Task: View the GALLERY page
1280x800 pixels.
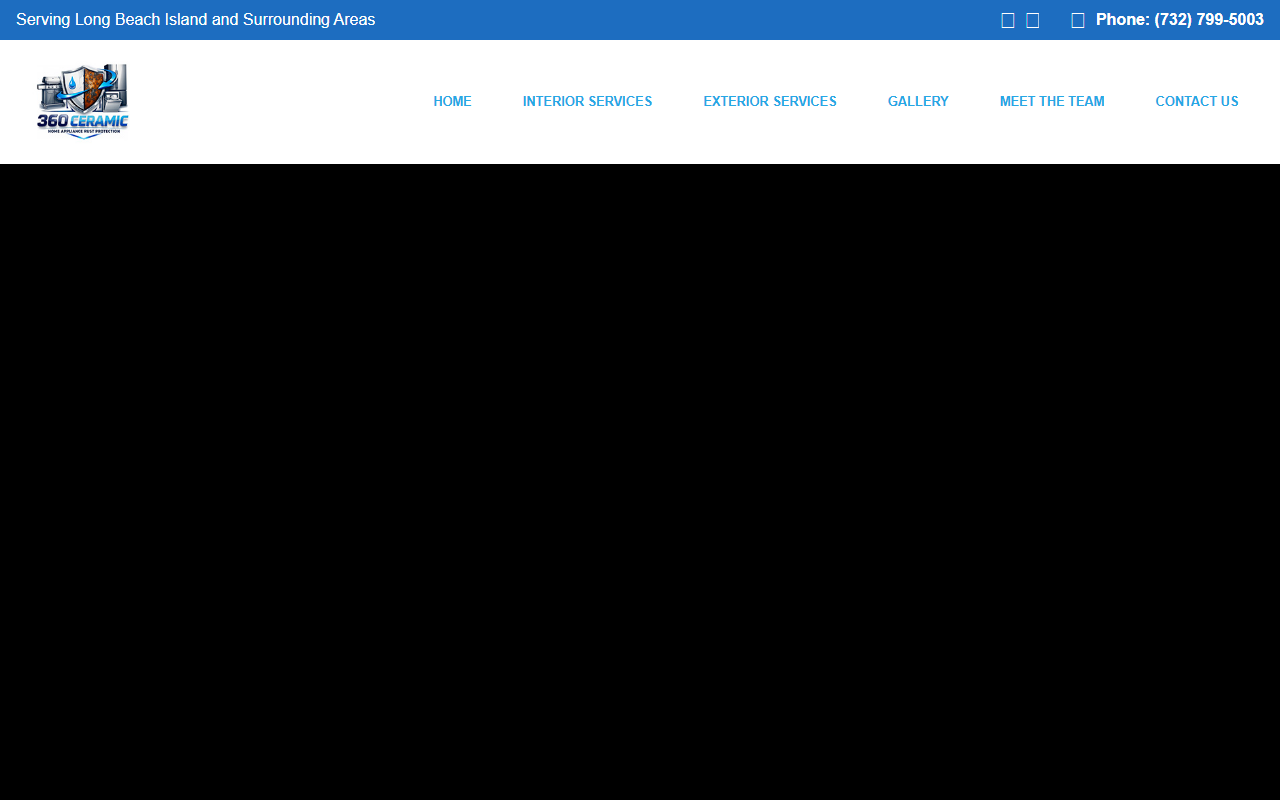Action: click(918, 101)
